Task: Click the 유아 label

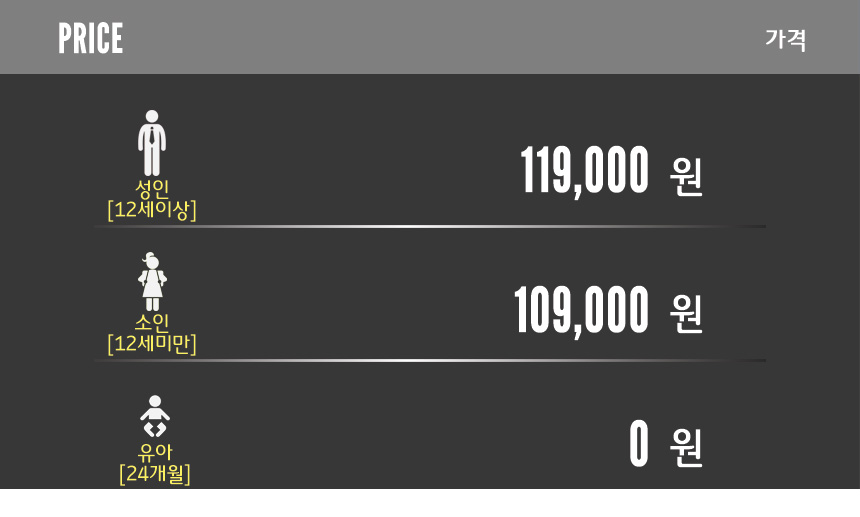Action: pos(154,452)
